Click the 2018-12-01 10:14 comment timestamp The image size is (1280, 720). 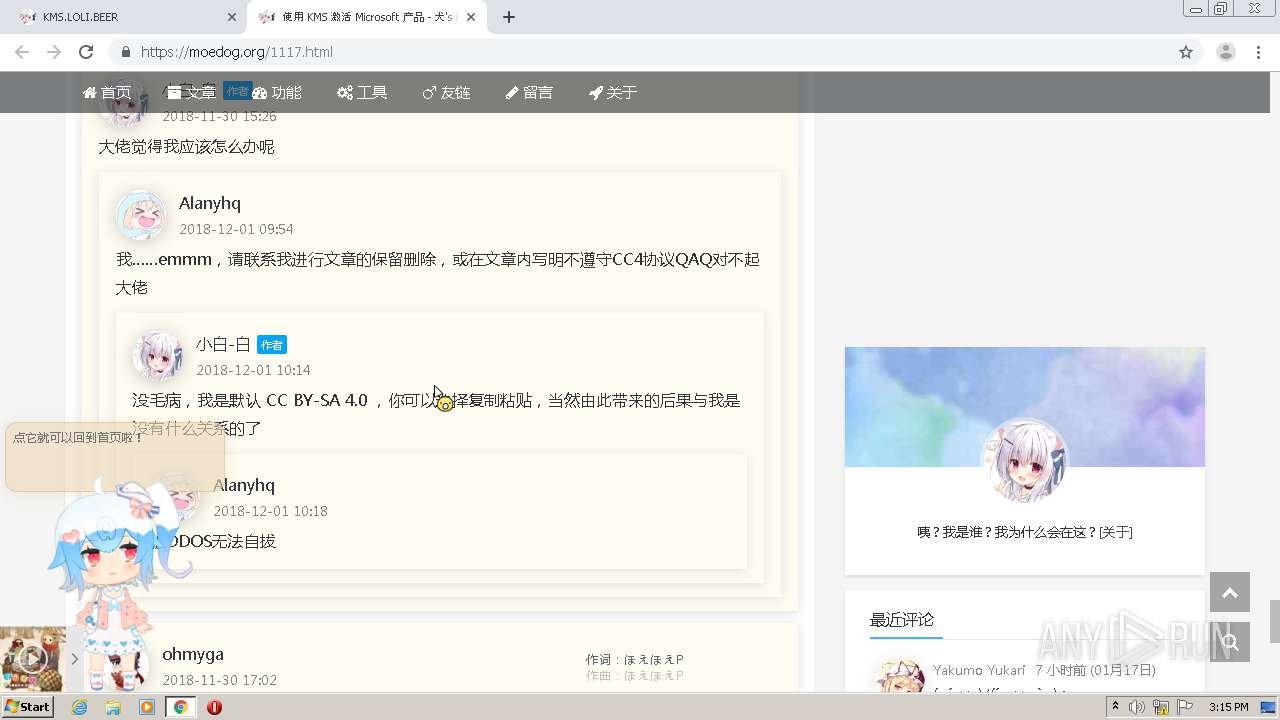(253, 370)
